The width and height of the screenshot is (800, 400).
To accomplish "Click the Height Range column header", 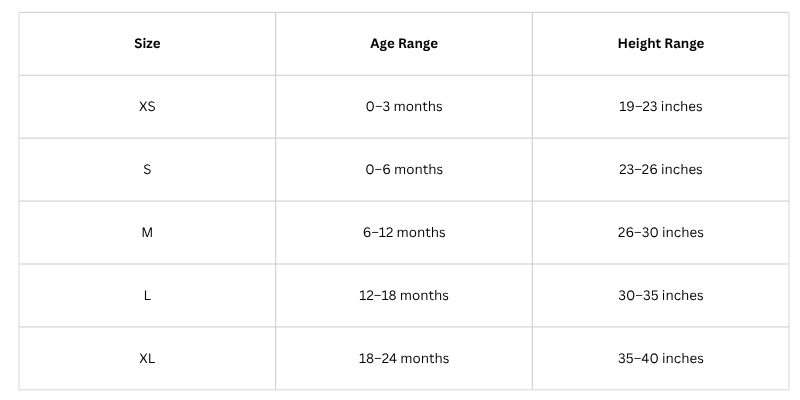I will 660,44.
